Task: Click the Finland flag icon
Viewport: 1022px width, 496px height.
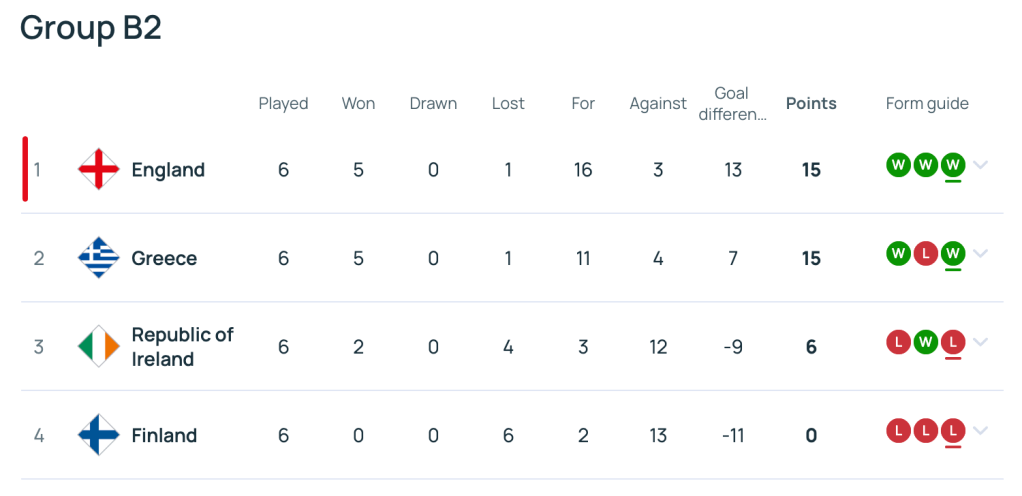Action: (x=98, y=435)
